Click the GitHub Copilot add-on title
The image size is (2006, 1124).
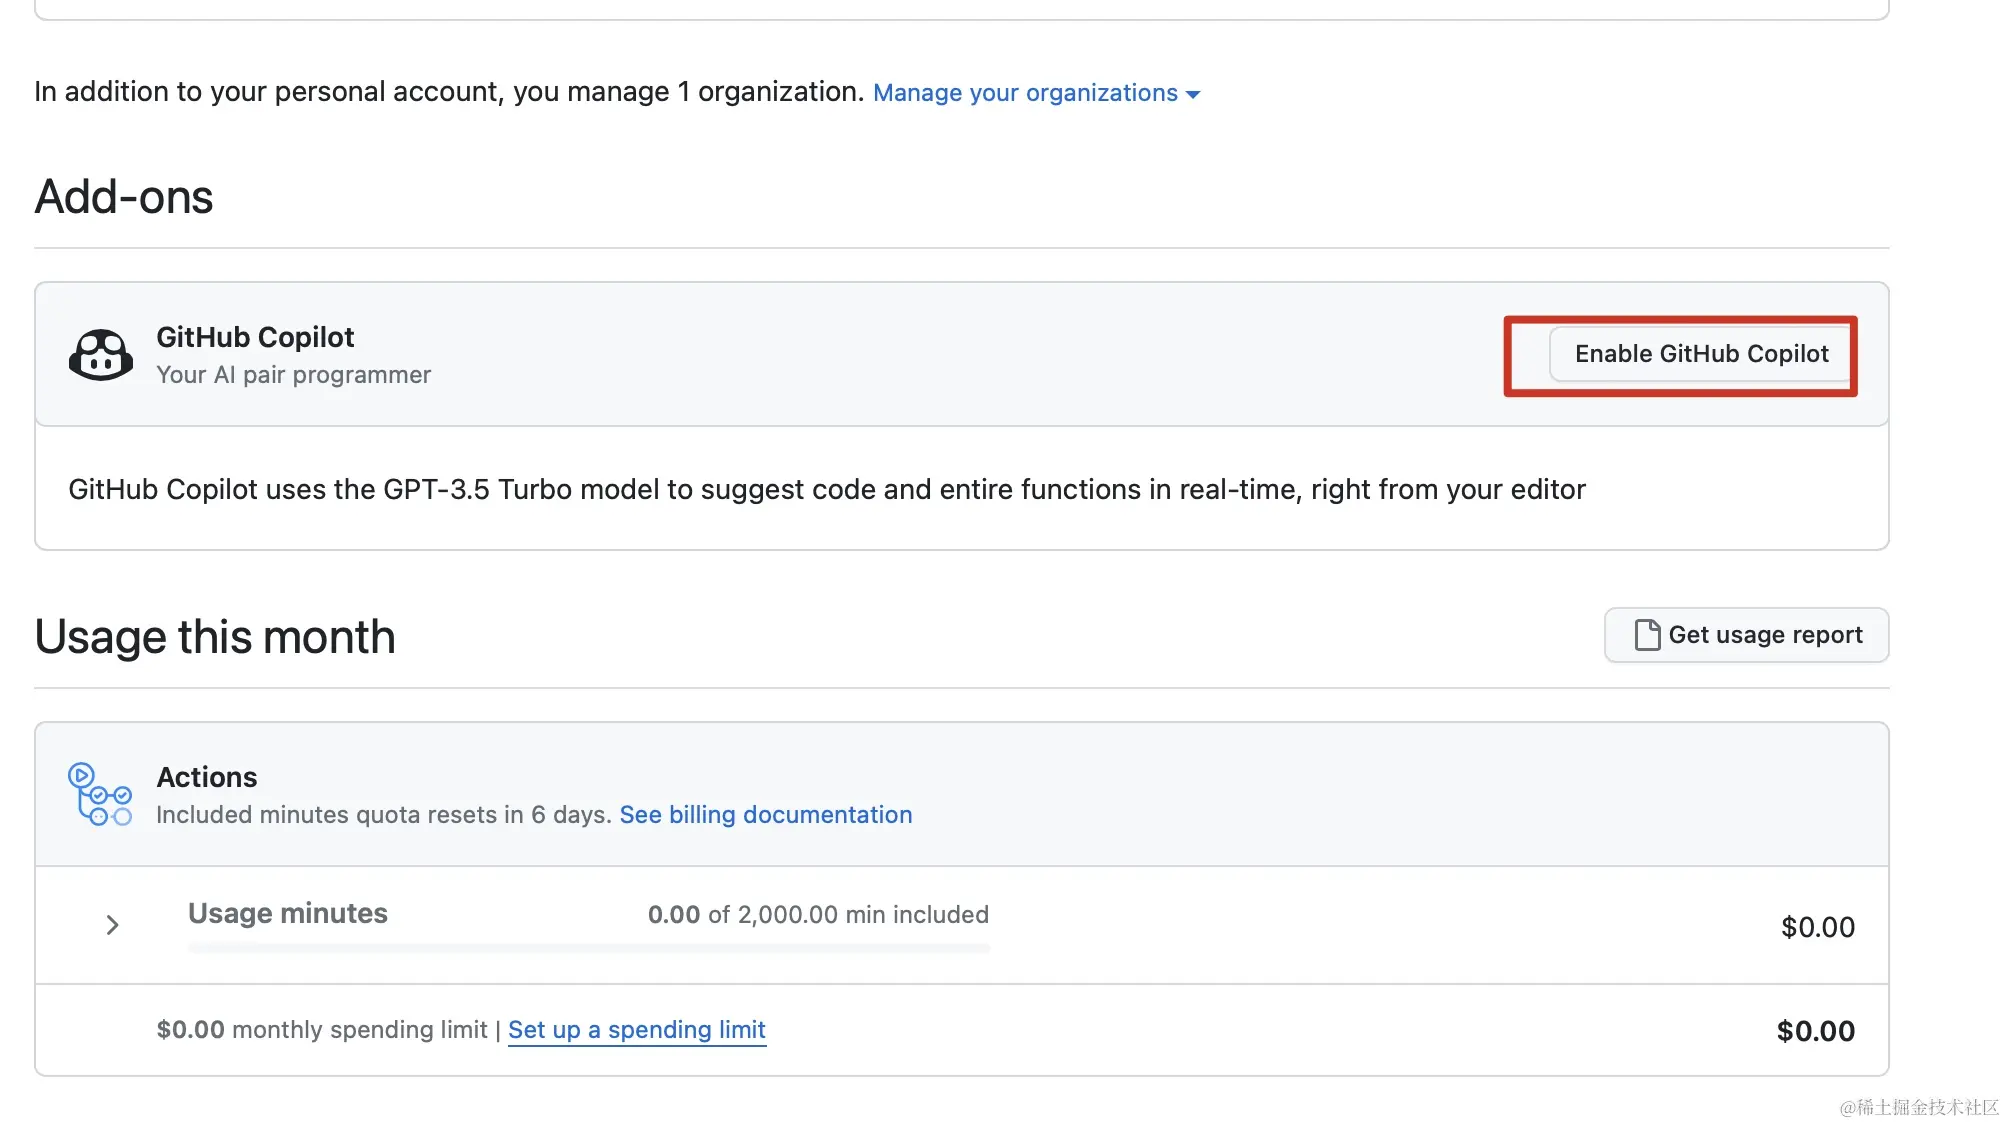click(255, 337)
